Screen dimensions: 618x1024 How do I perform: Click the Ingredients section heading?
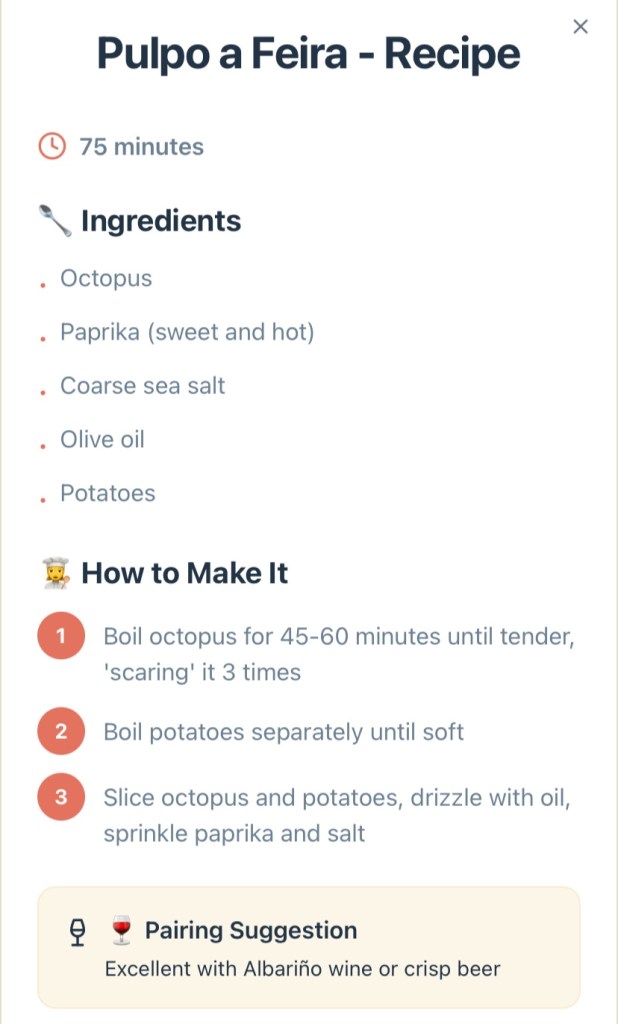coord(161,220)
